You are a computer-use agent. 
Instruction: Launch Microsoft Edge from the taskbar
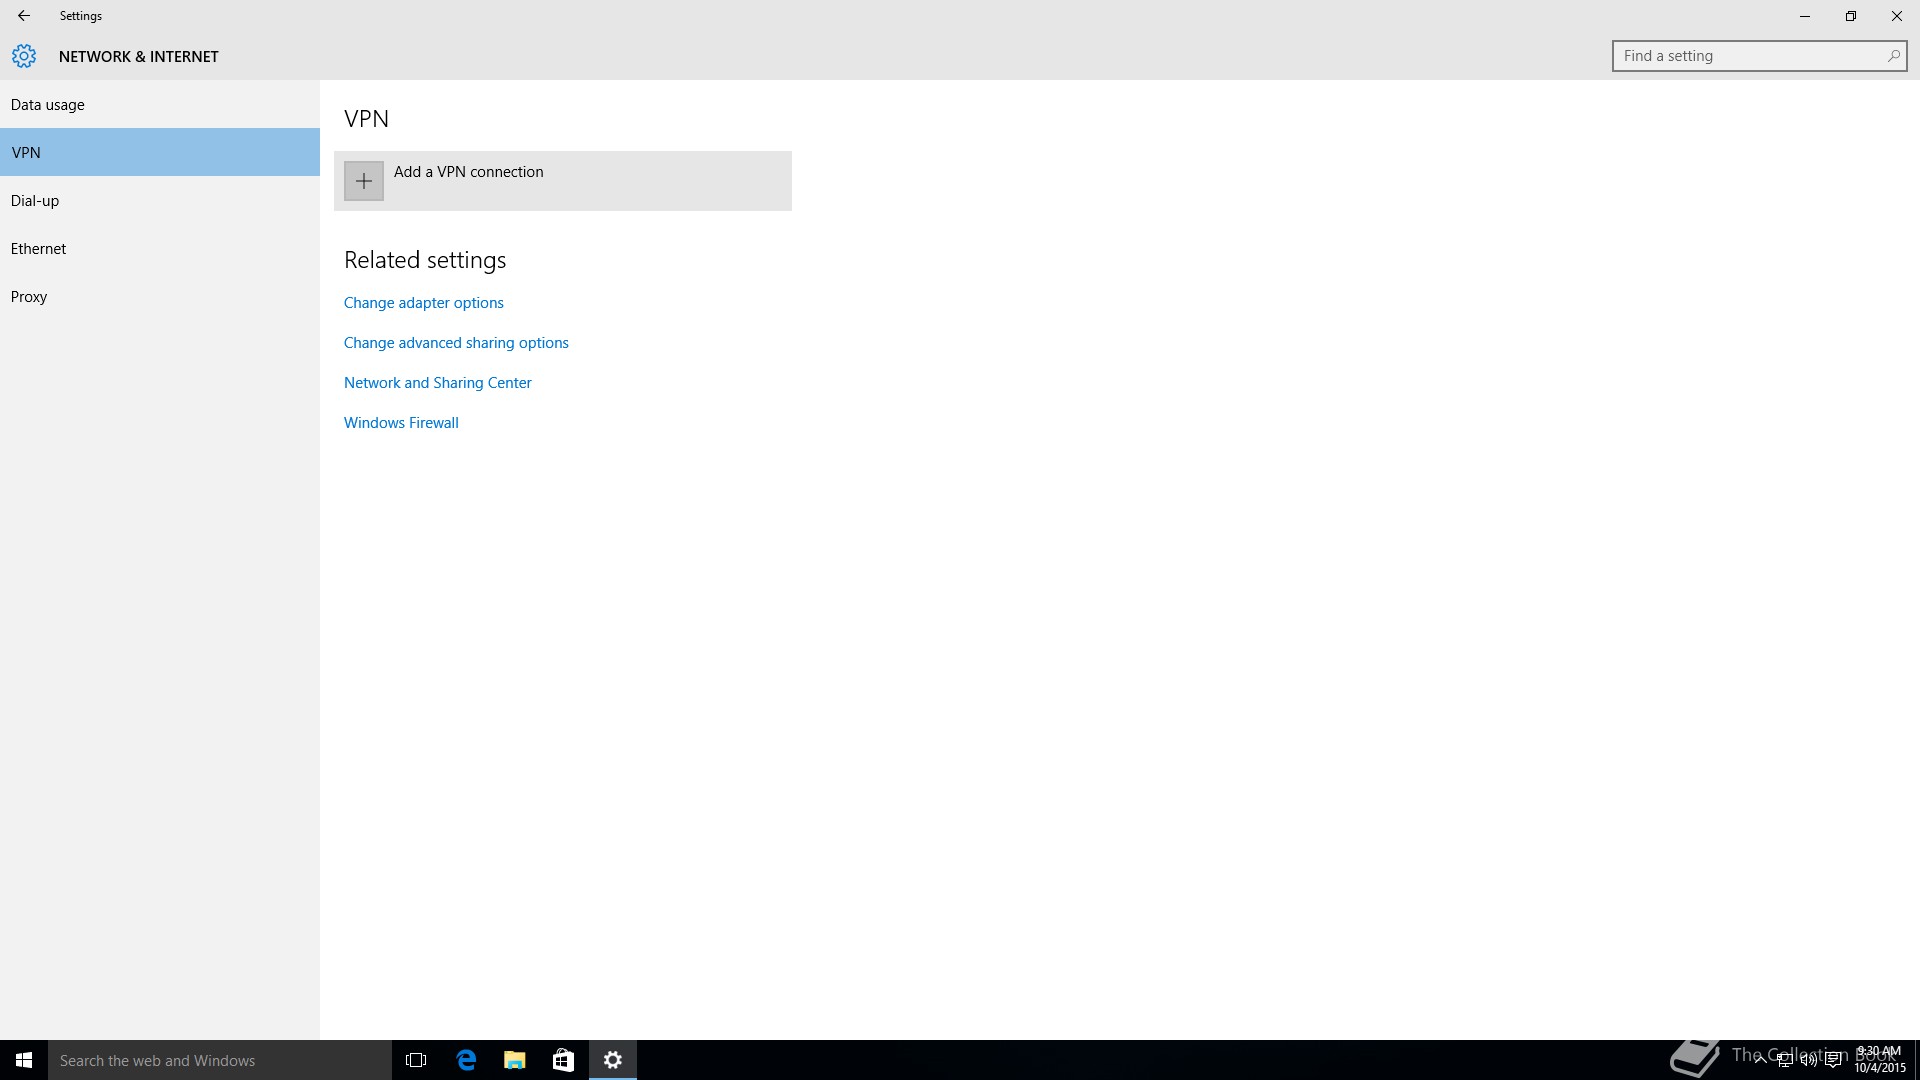(466, 1060)
